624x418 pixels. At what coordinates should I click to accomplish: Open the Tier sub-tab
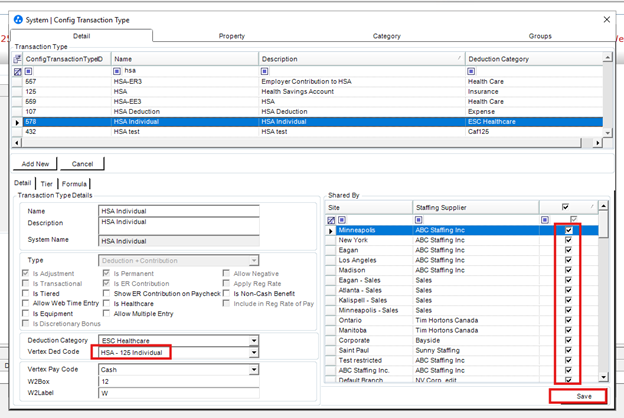(47, 184)
